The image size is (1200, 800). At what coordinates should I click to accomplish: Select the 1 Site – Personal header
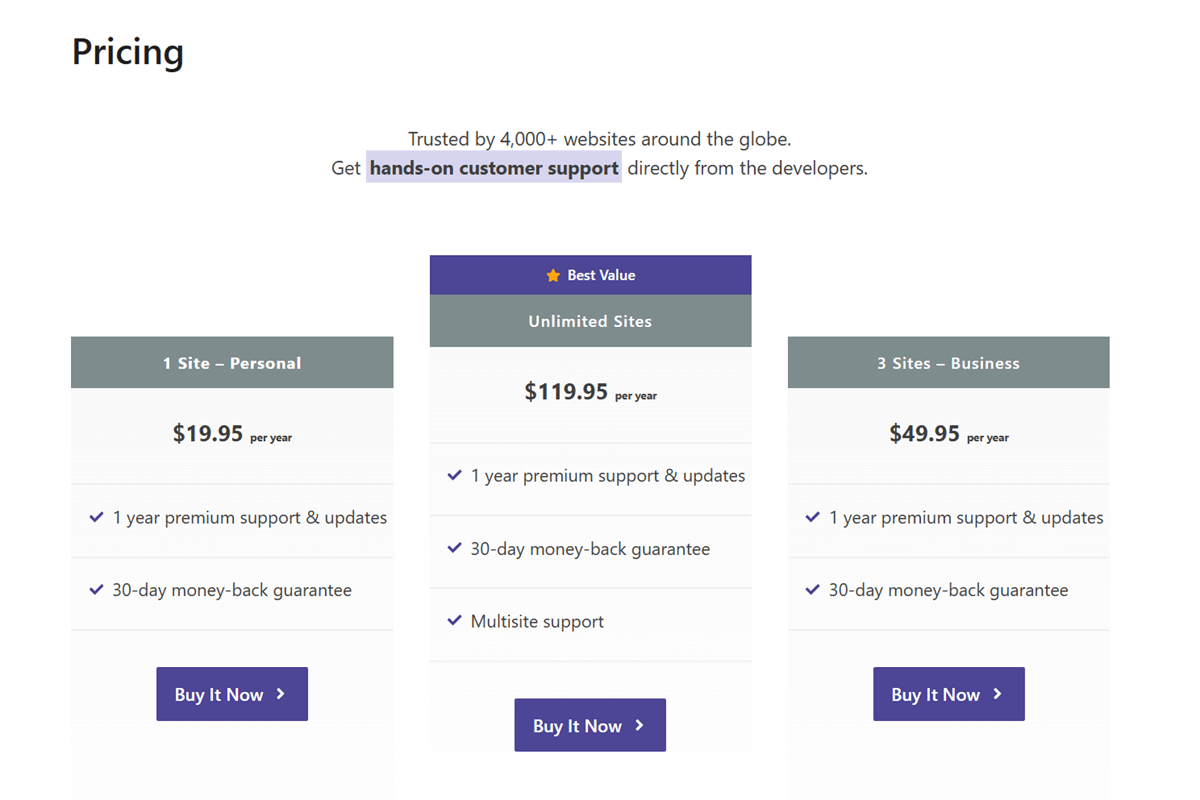tap(231, 362)
